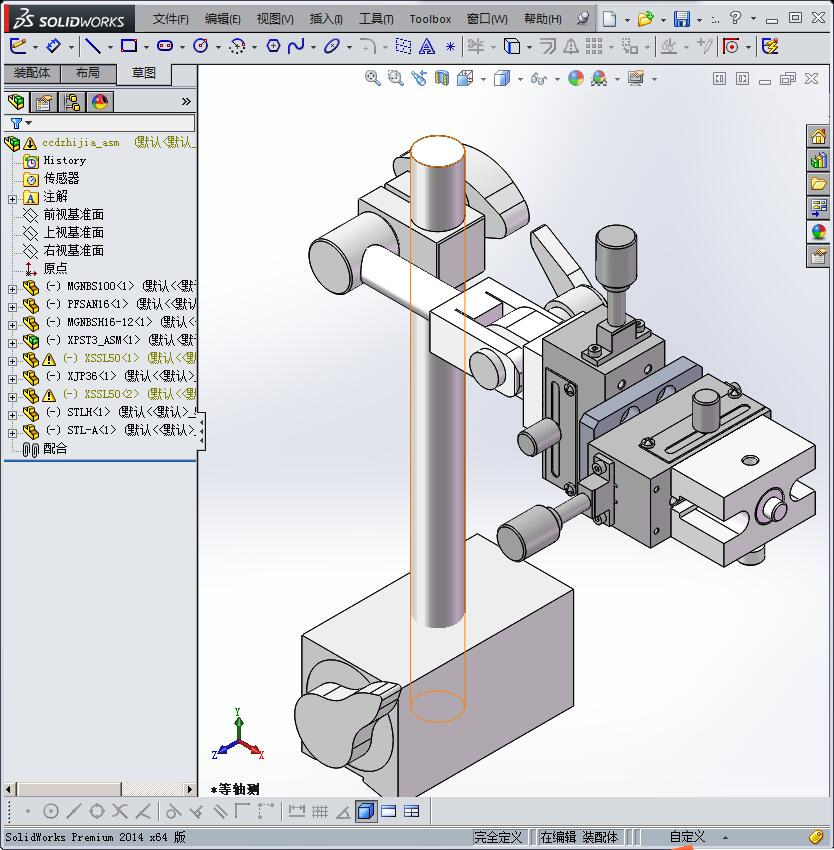
Task: Expand the XJP36<1> component
Action: (12, 378)
